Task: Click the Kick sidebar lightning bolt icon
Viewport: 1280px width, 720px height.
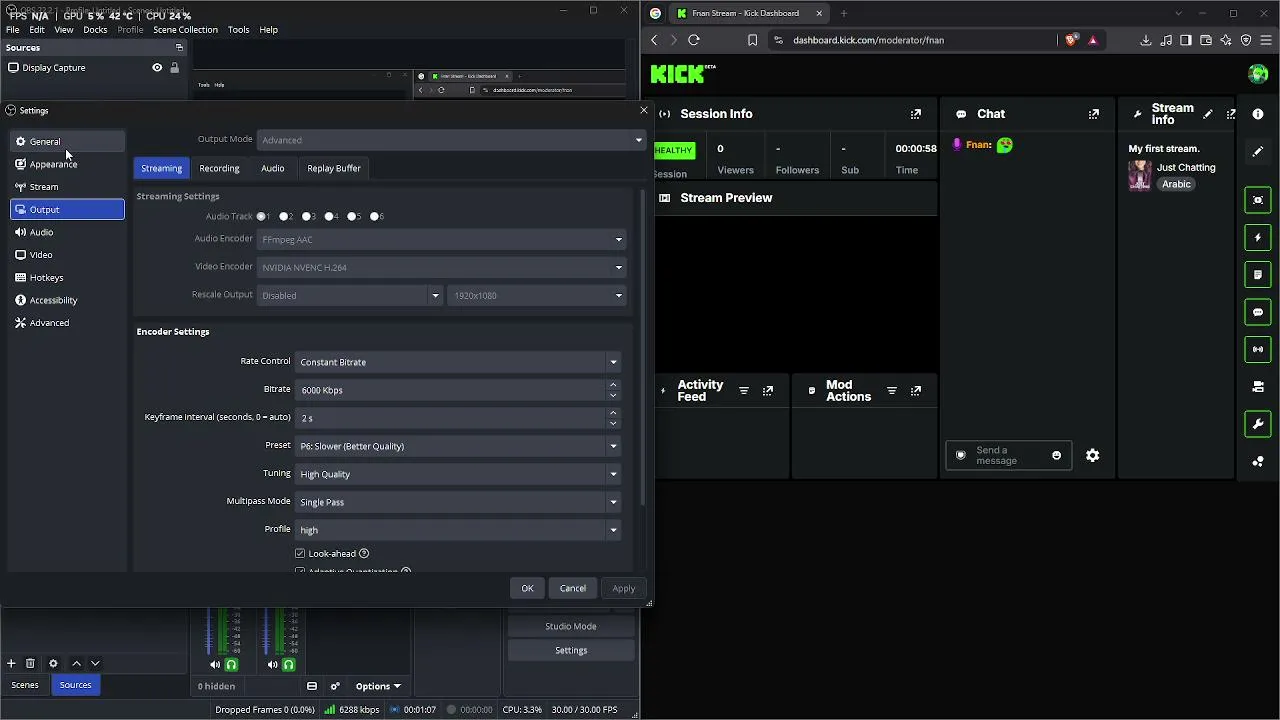Action: coord(1258,237)
